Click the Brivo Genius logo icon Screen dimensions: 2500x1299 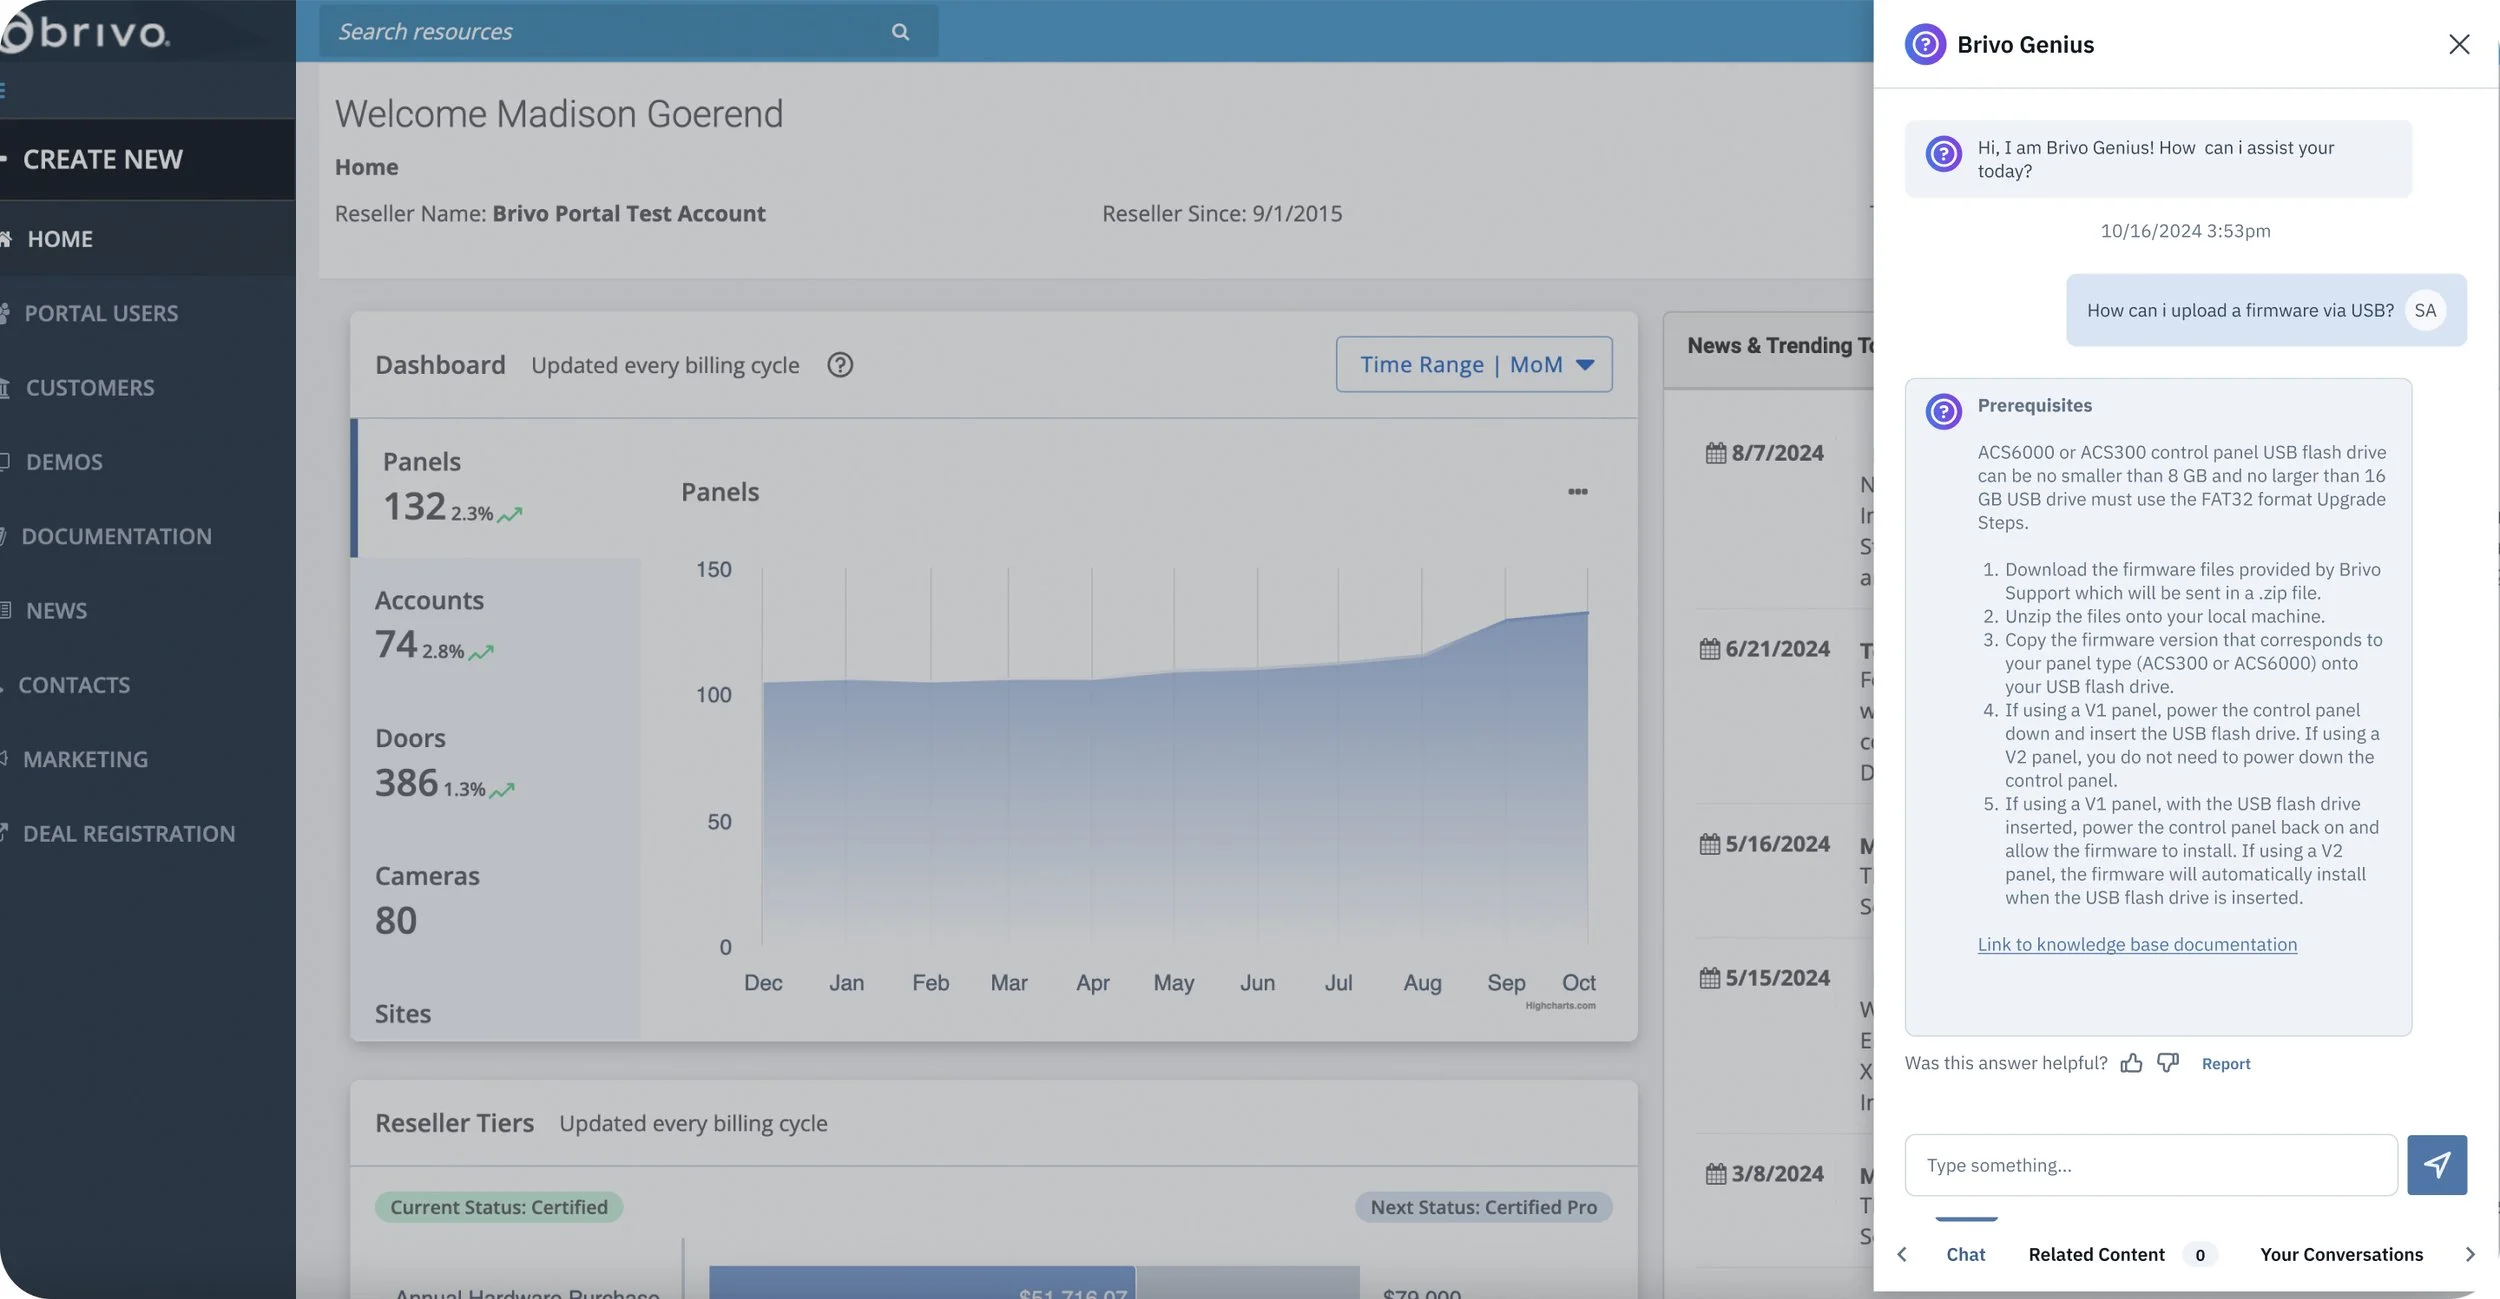click(x=1925, y=44)
